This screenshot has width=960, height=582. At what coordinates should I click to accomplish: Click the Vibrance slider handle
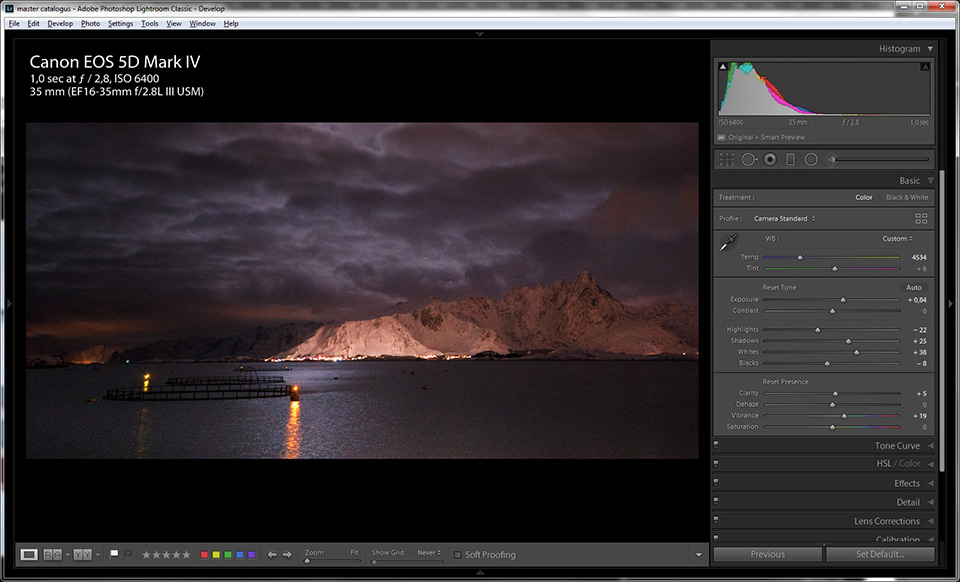click(844, 416)
